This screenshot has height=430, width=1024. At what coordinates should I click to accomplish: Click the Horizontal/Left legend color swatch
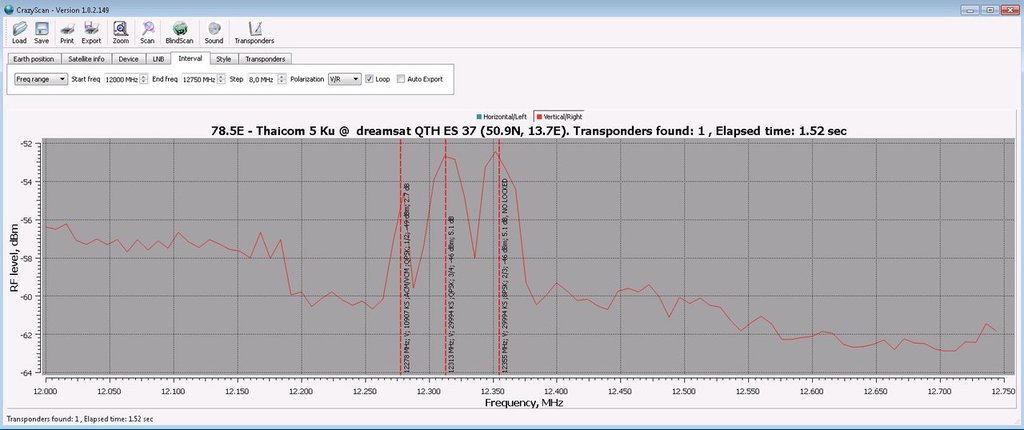(x=479, y=118)
